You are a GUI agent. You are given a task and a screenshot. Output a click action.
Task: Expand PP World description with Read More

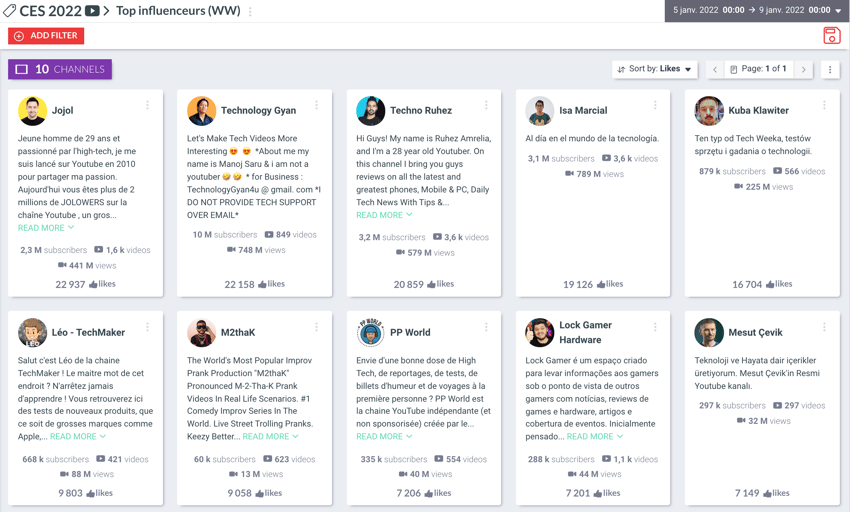pos(384,437)
